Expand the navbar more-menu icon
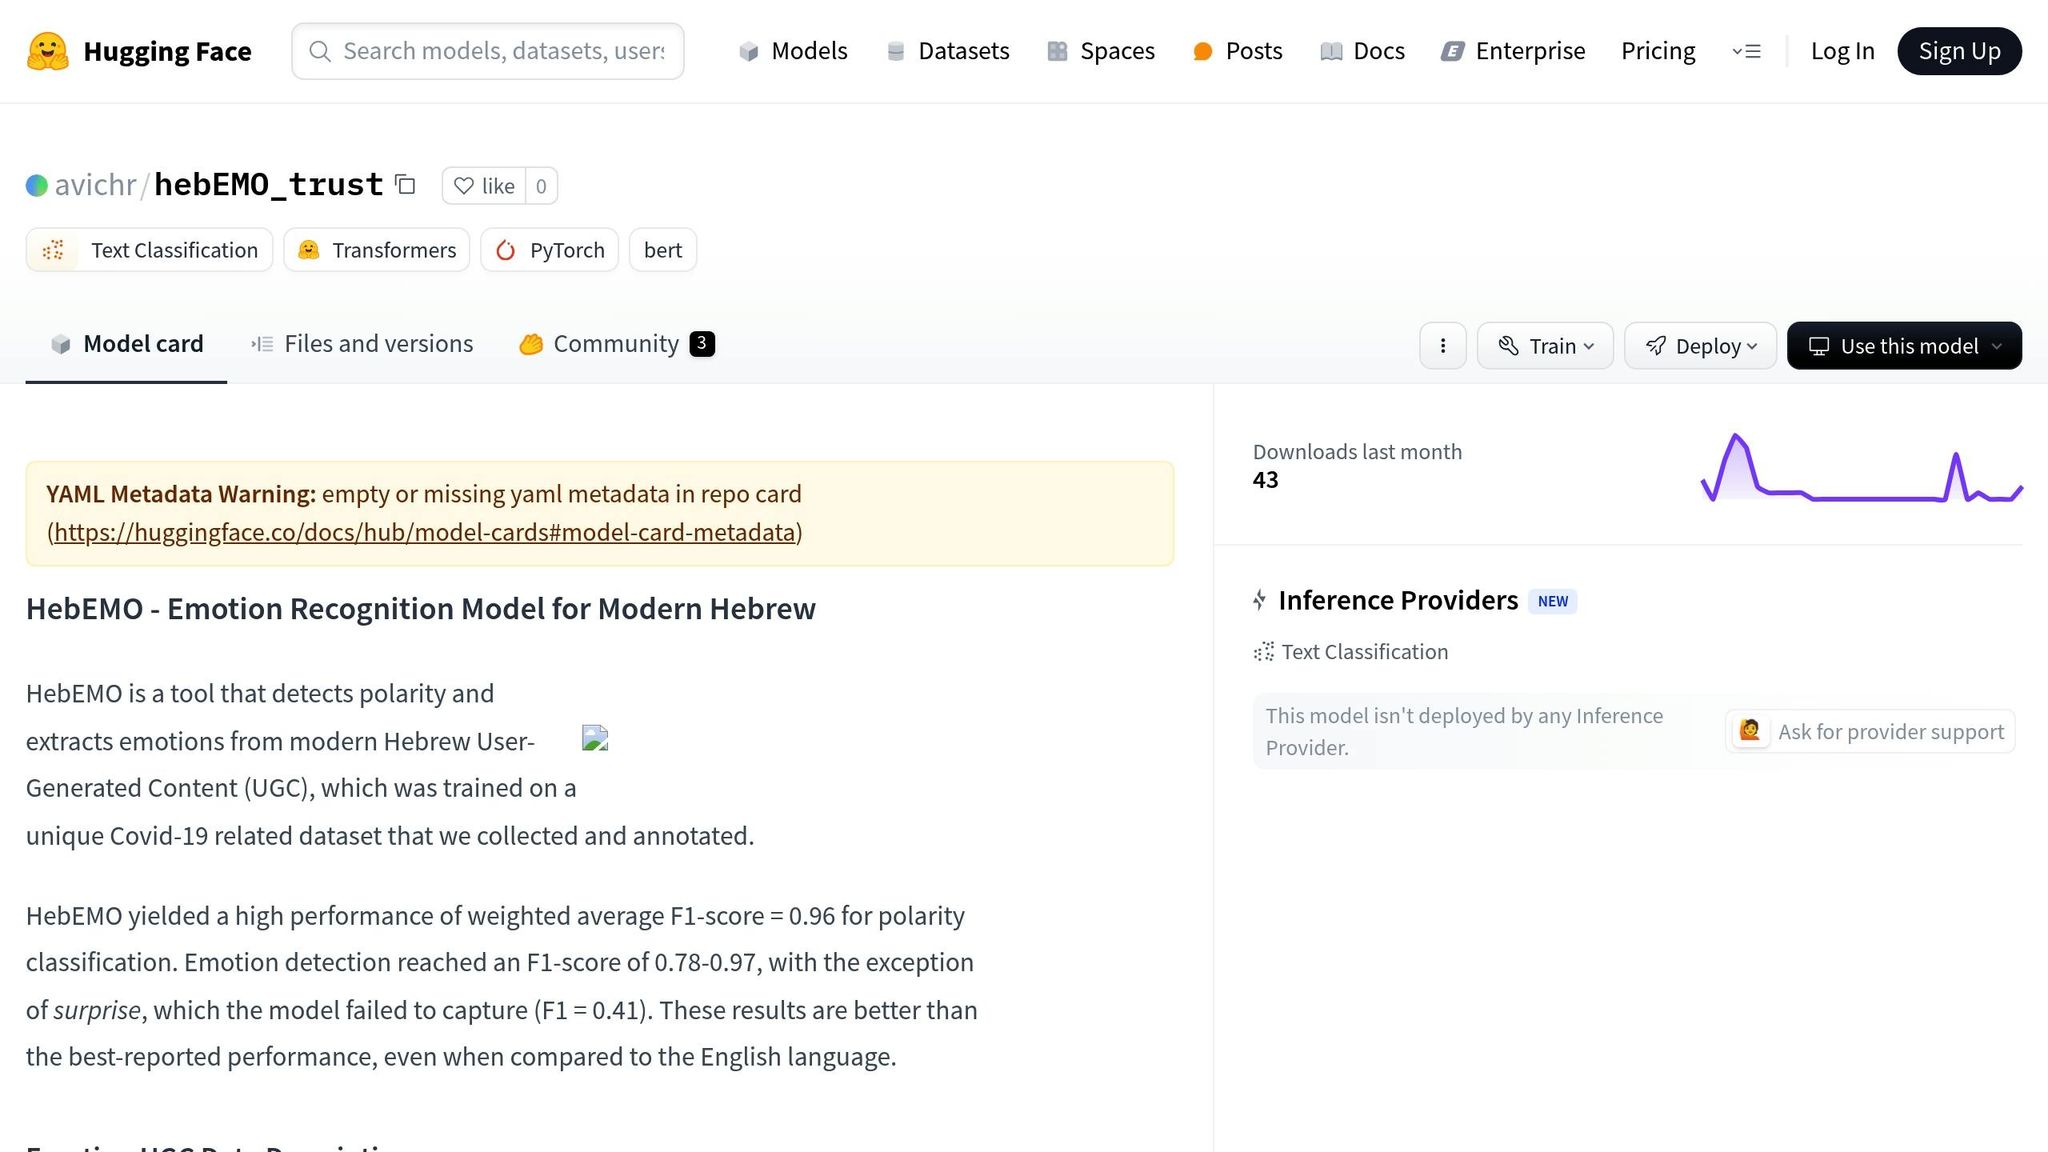The image size is (2048, 1152). [1747, 51]
